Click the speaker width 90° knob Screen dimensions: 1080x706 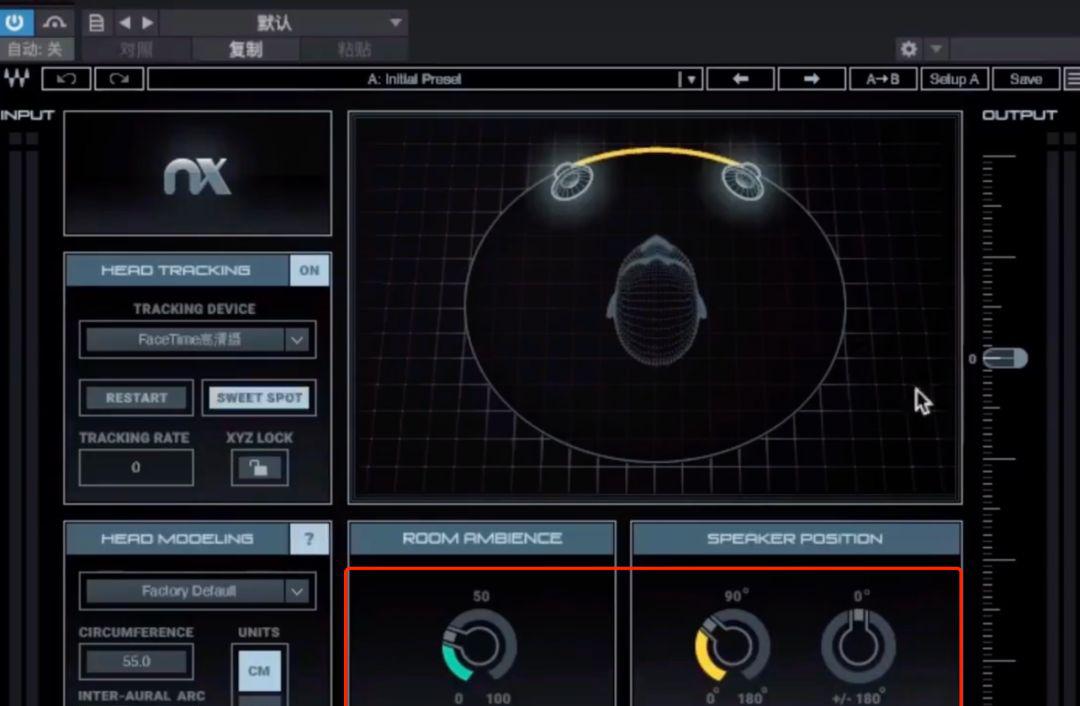pos(732,646)
